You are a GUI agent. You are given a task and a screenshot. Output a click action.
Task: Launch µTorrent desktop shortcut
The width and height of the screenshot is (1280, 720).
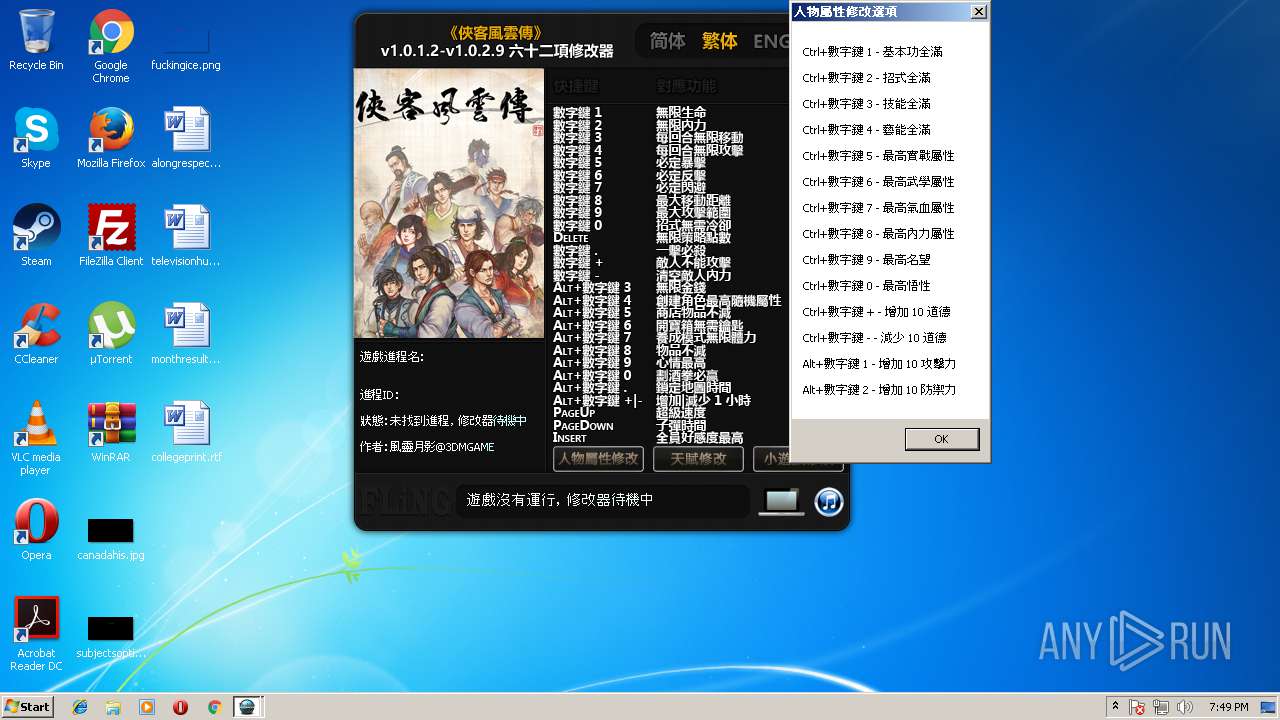[x=111, y=334]
